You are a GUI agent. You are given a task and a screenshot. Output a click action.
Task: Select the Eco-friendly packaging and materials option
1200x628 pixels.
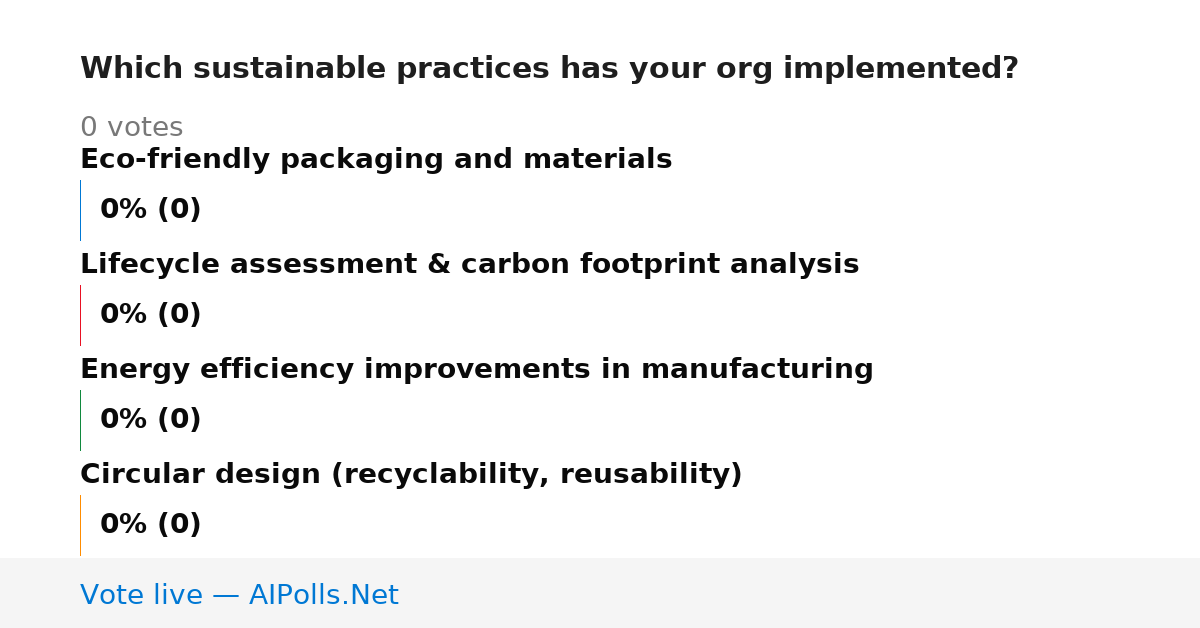[376, 160]
